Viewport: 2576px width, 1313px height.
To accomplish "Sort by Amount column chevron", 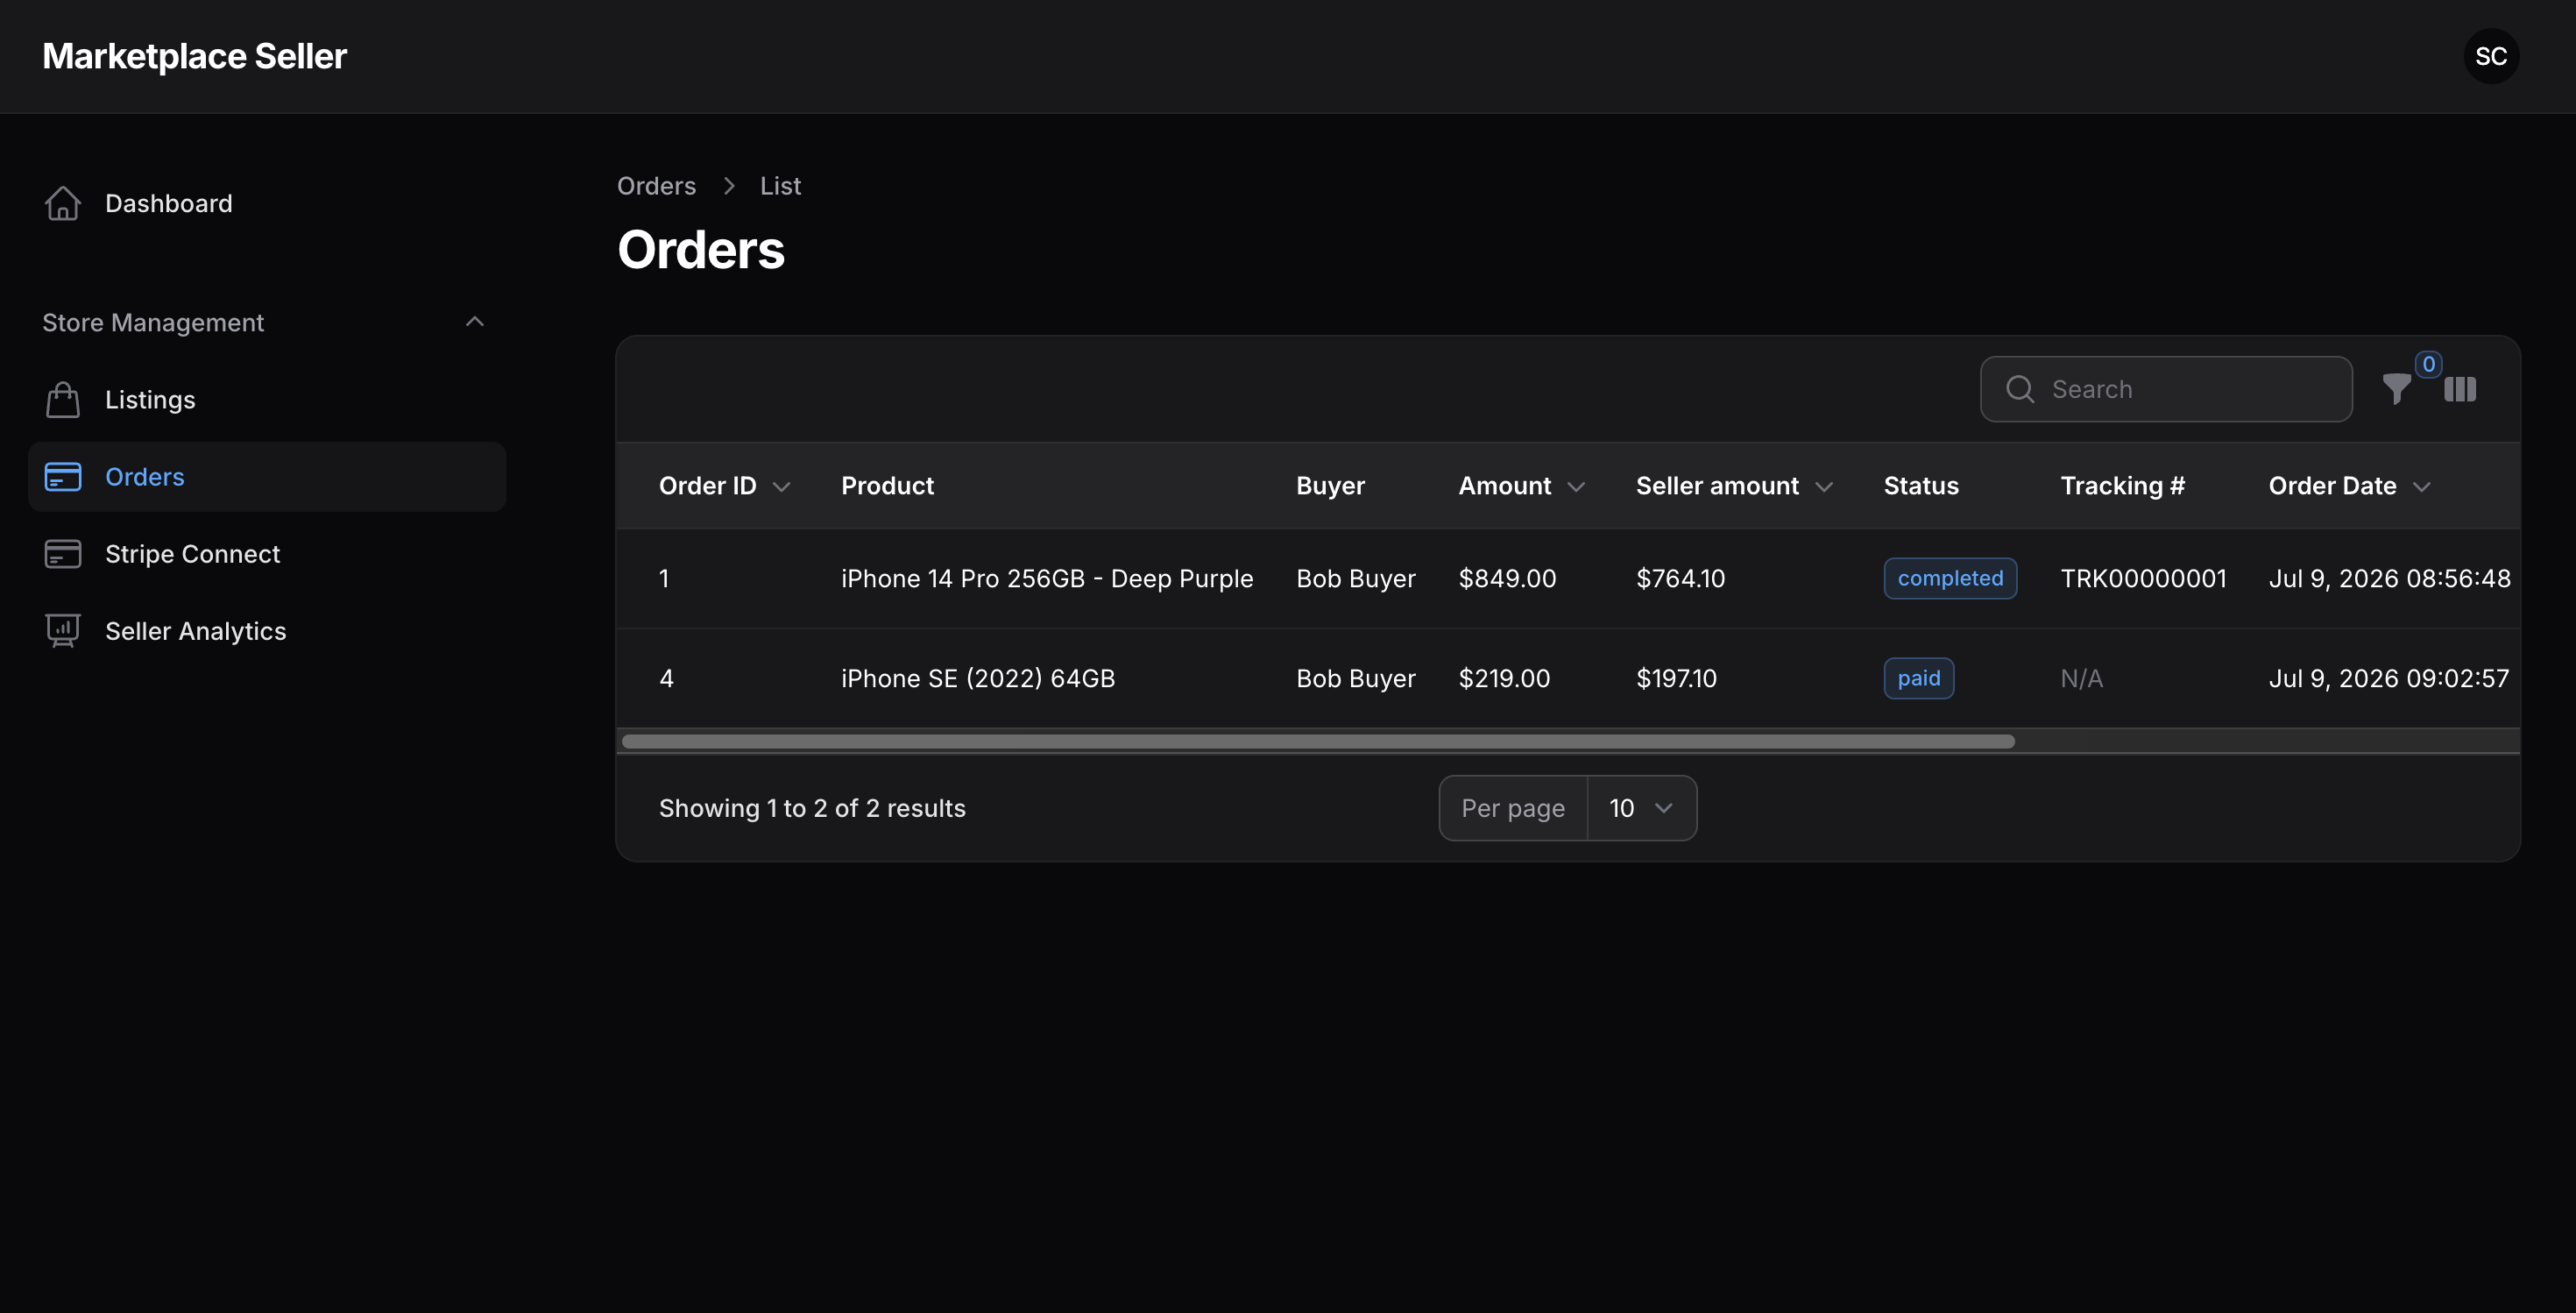I will pyautogui.click(x=1576, y=487).
